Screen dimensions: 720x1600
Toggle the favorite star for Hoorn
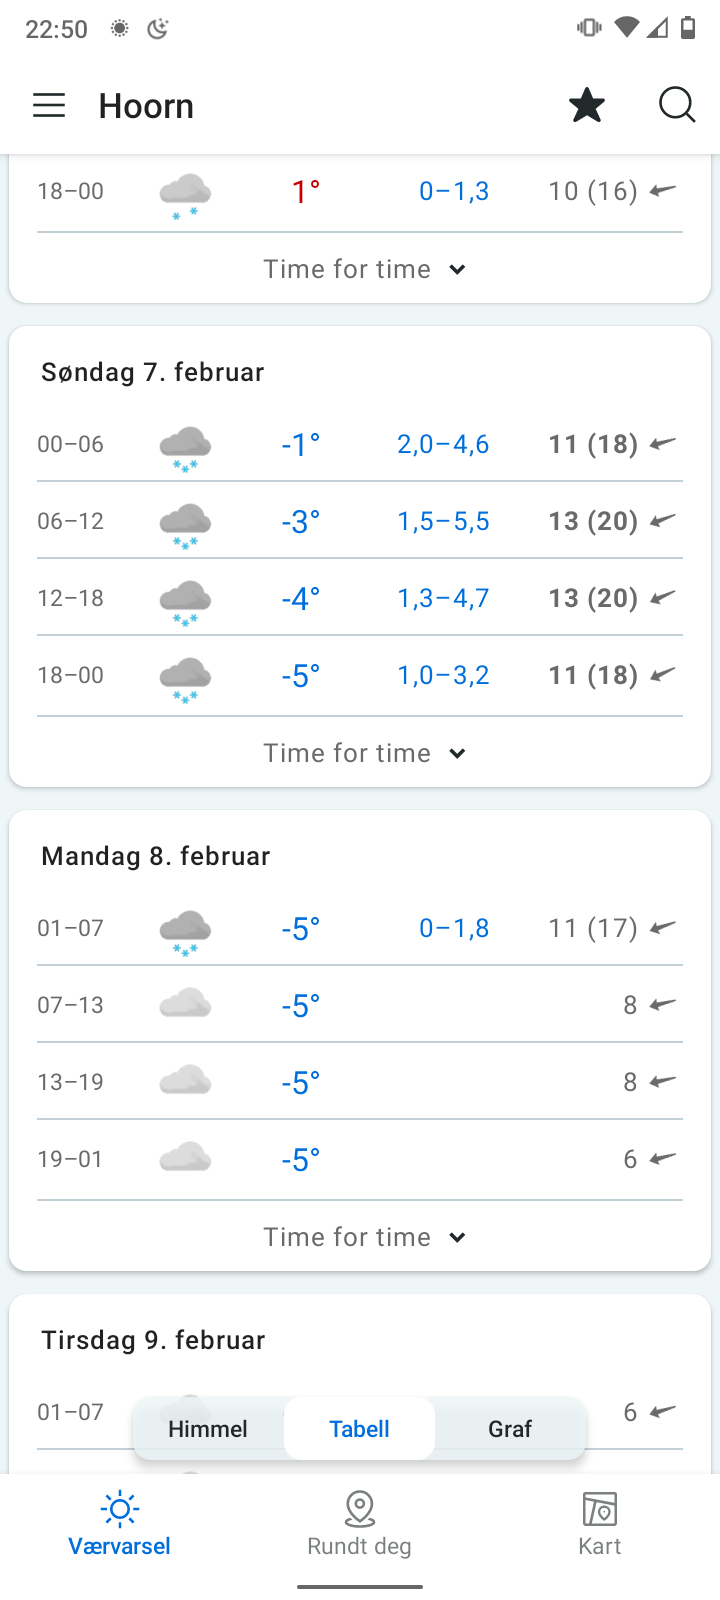pos(587,106)
